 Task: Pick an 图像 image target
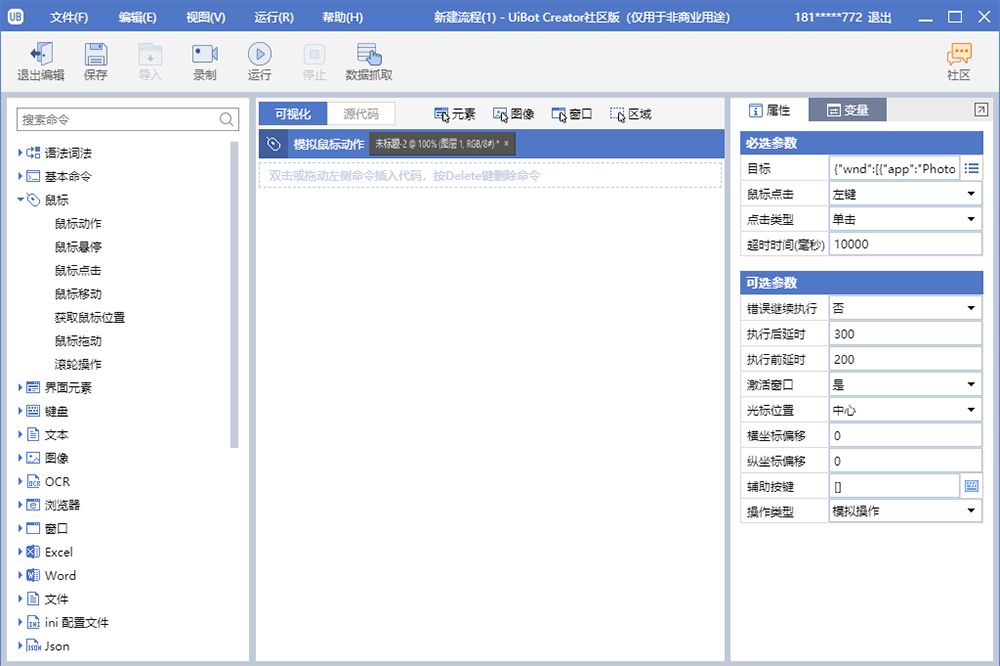(x=513, y=114)
